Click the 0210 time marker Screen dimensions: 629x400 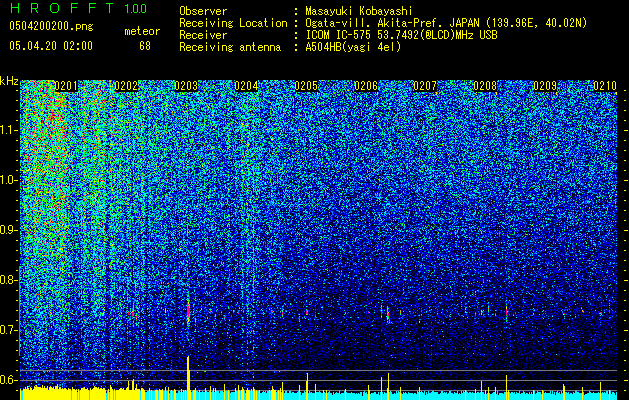tap(605, 86)
